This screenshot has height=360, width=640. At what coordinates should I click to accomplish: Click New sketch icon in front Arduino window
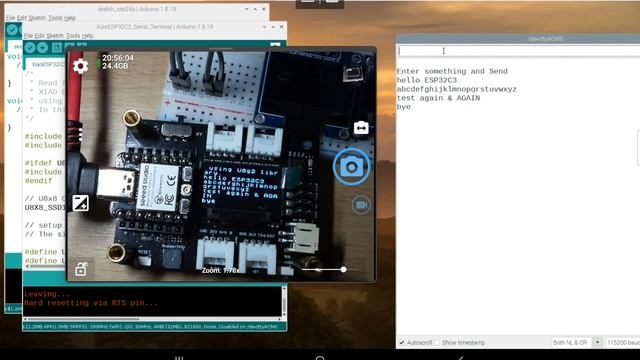click(57, 48)
